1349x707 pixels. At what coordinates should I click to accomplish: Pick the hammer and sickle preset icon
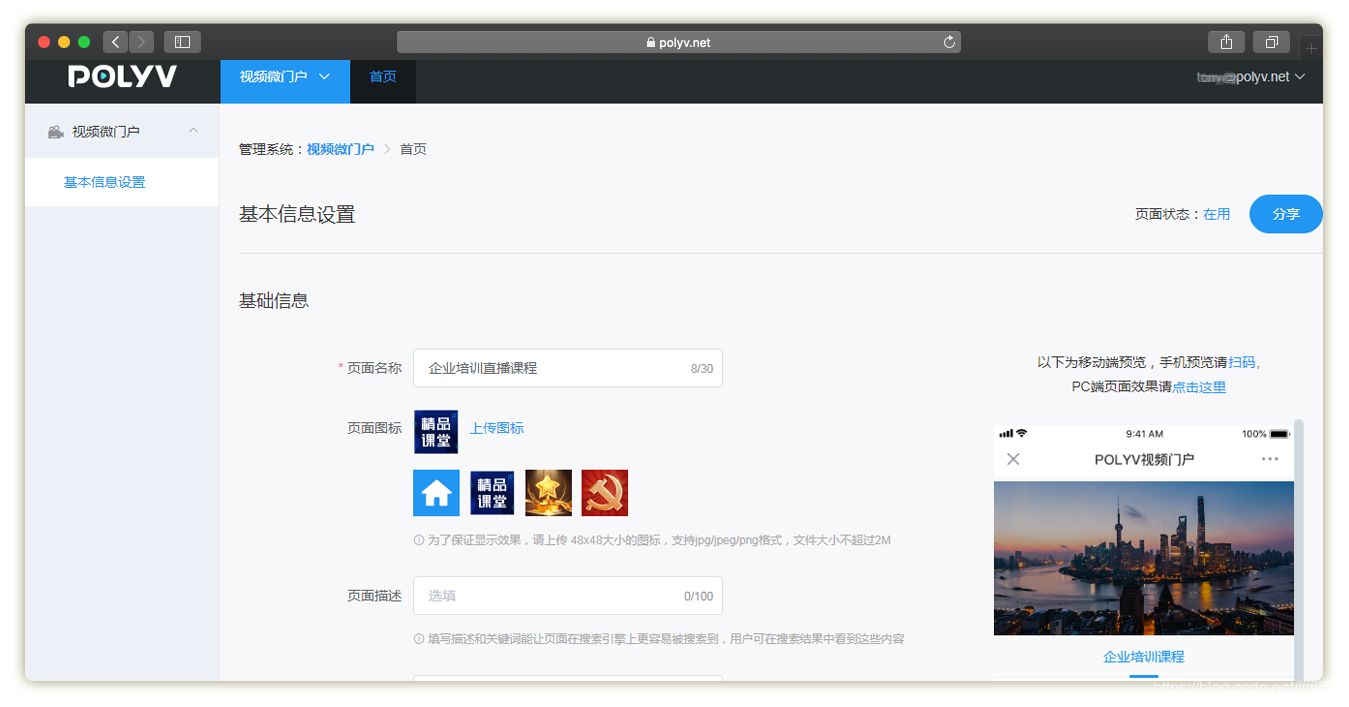[x=605, y=493]
